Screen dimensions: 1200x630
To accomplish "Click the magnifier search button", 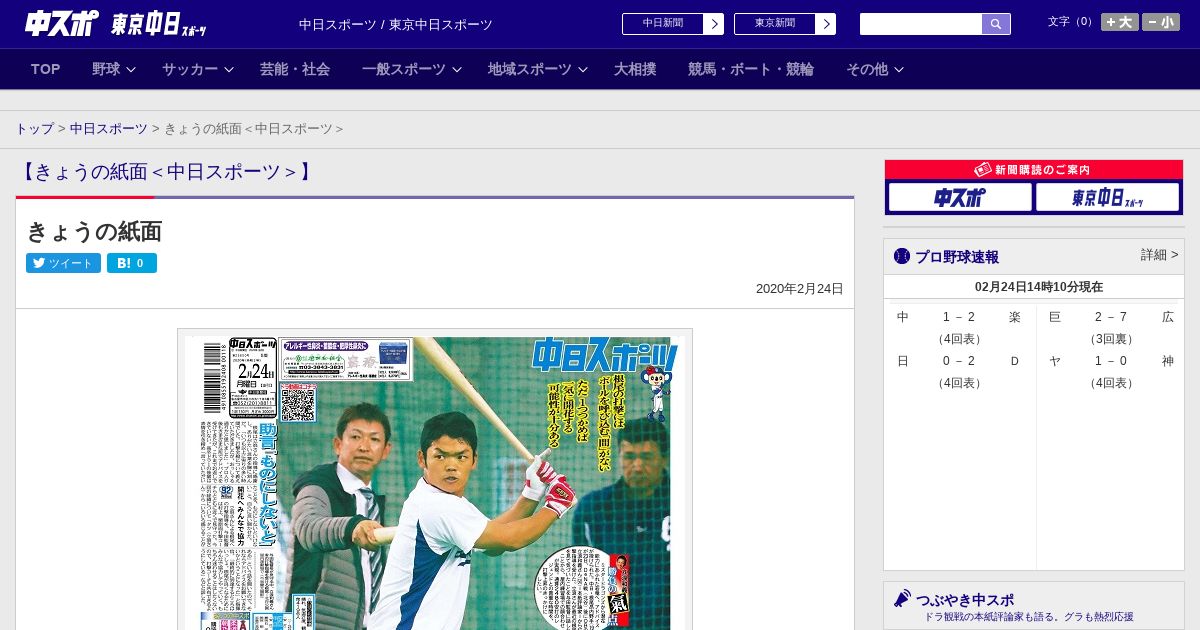I will [996, 24].
